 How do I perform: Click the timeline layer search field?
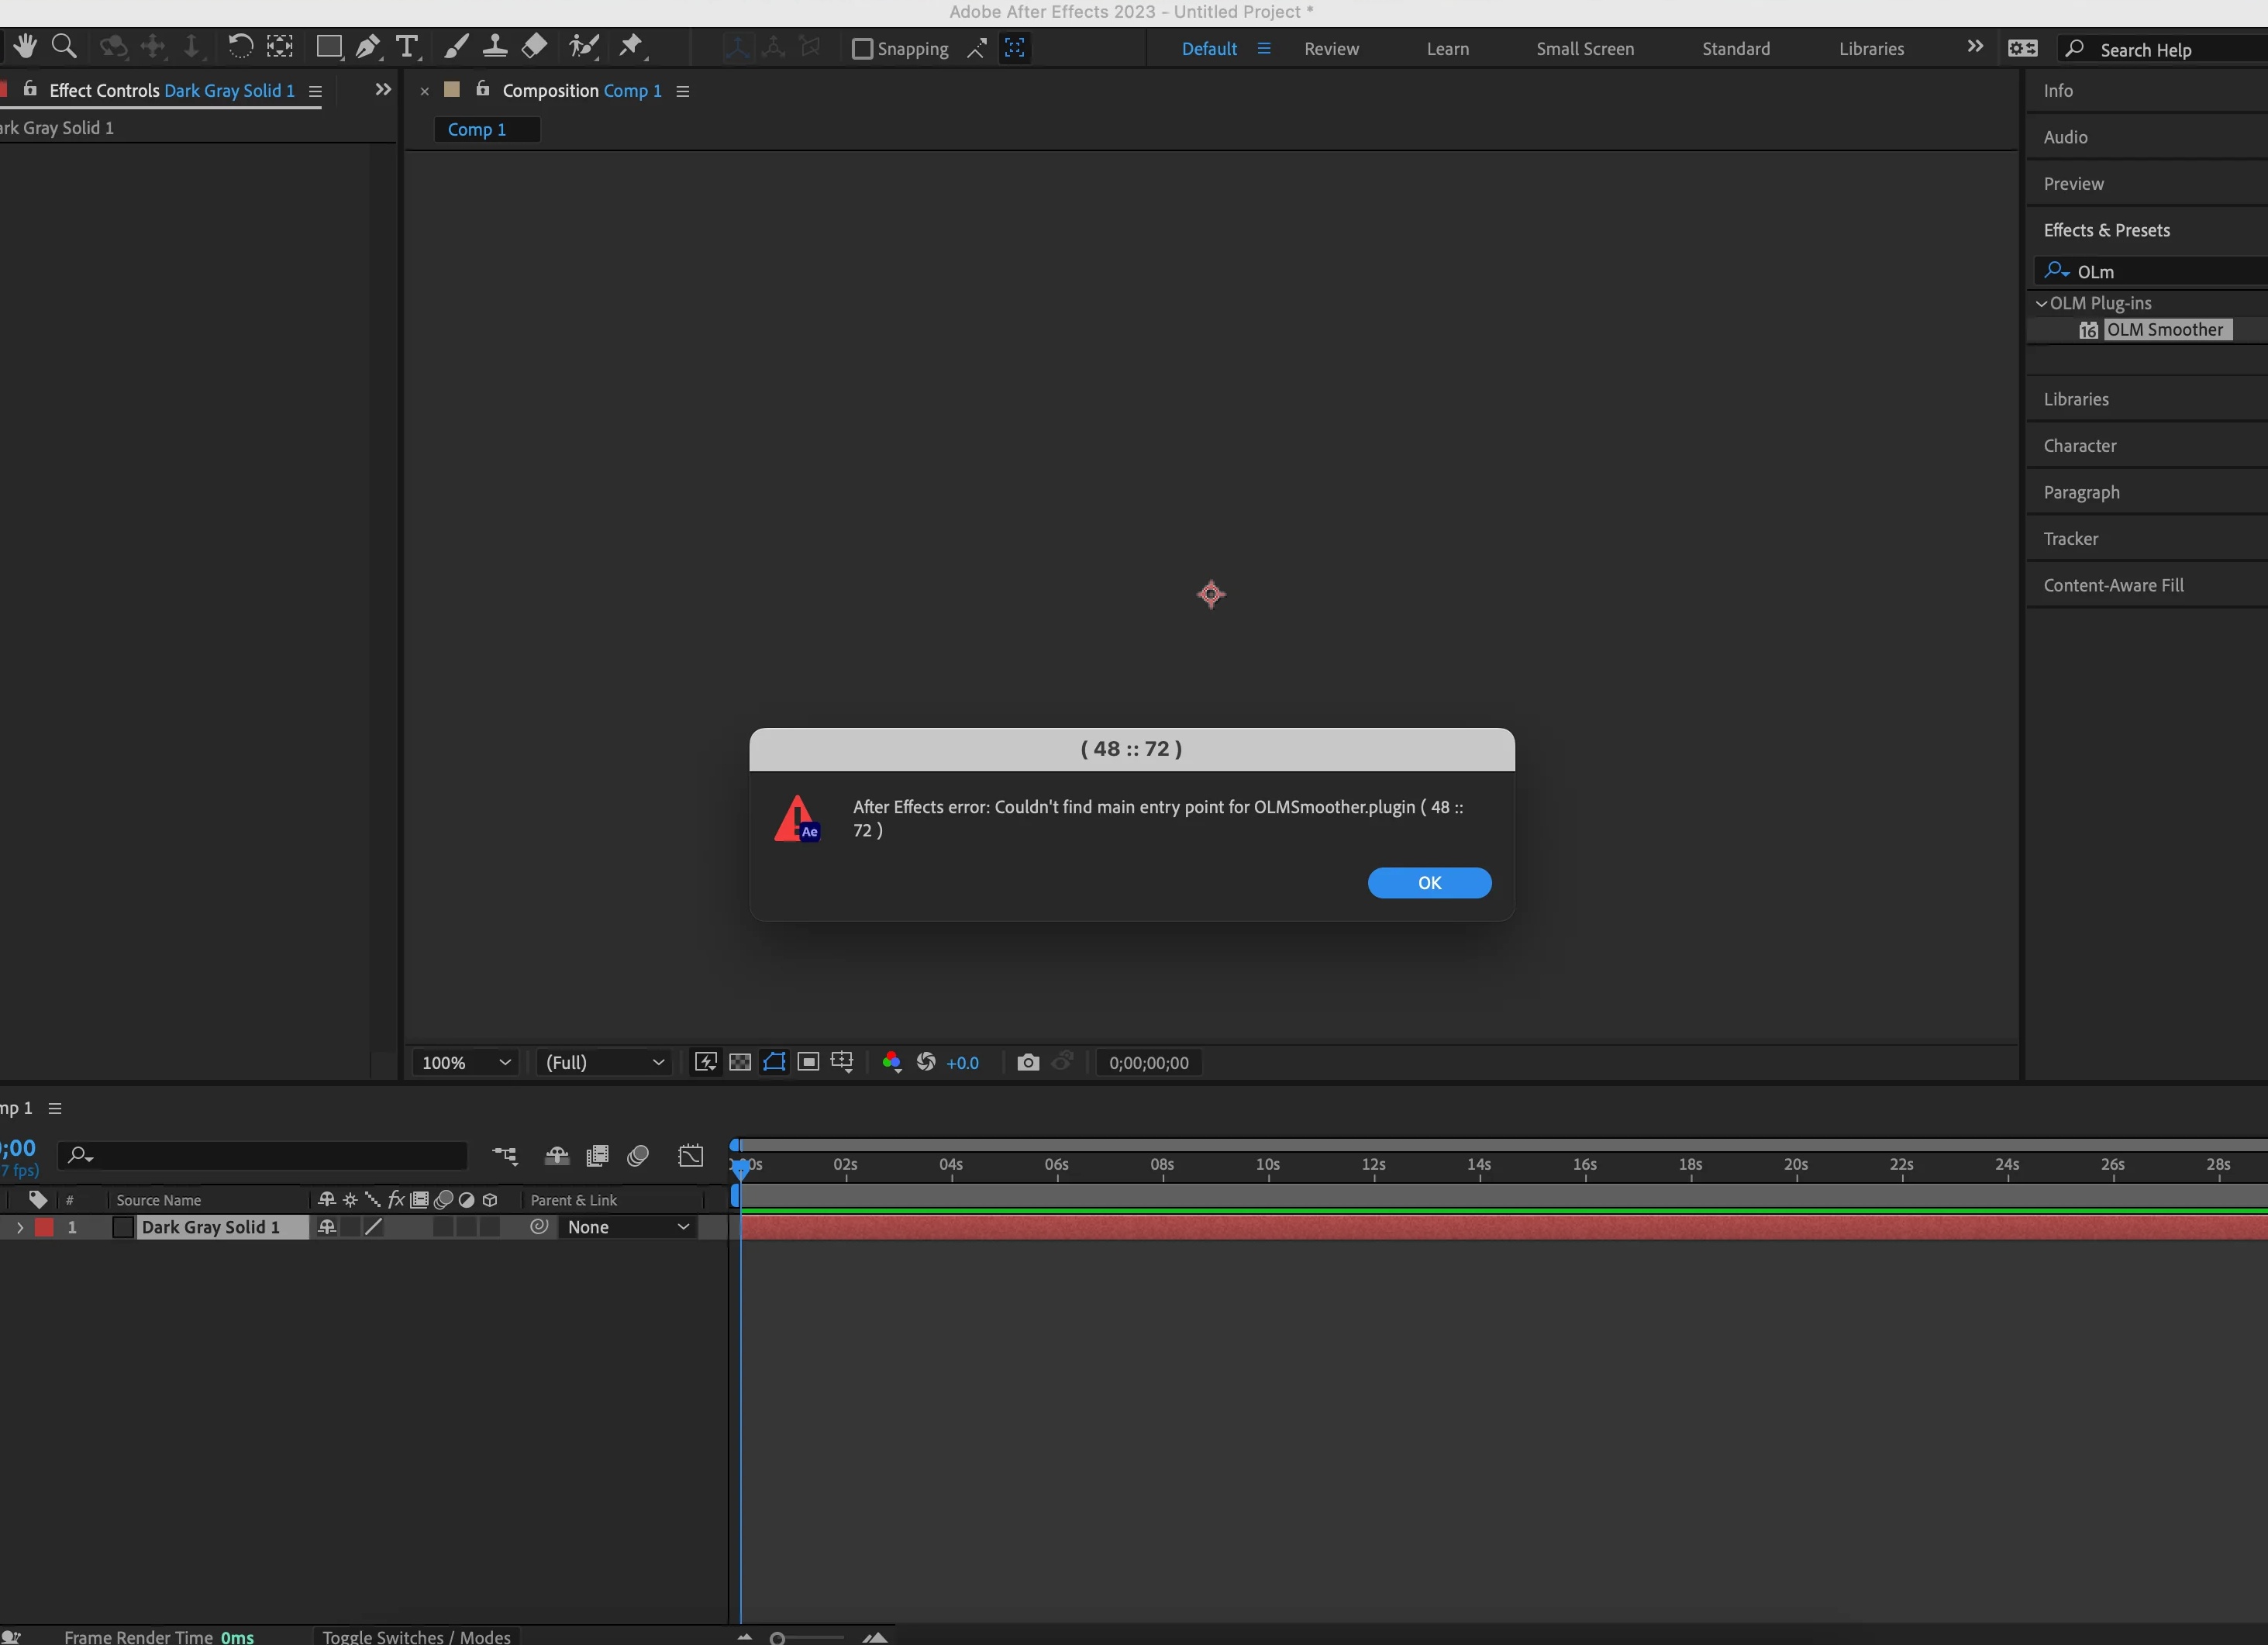(262, 1156)
